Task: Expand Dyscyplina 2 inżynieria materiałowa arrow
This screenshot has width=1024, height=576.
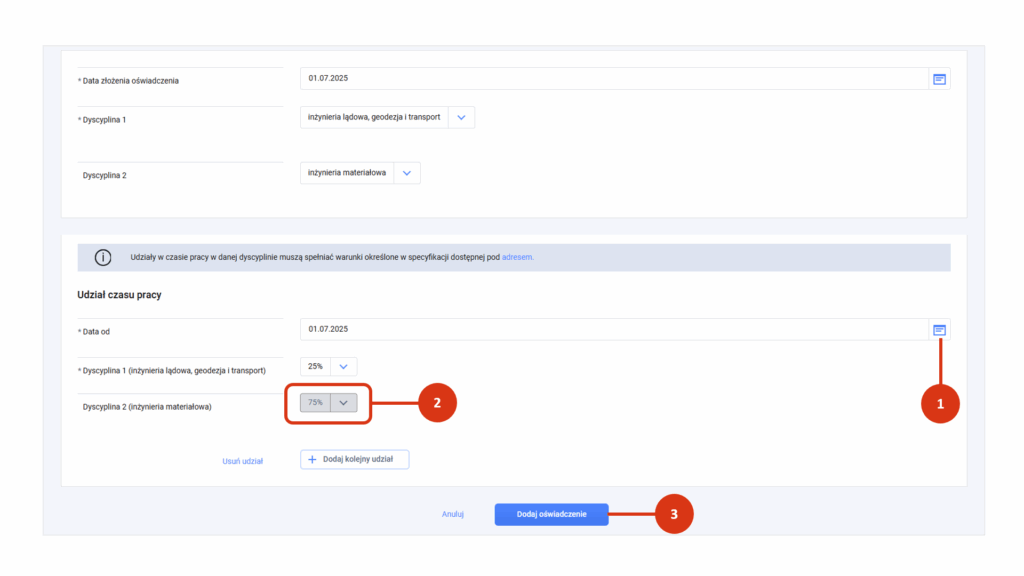Action: pos(407,173)
